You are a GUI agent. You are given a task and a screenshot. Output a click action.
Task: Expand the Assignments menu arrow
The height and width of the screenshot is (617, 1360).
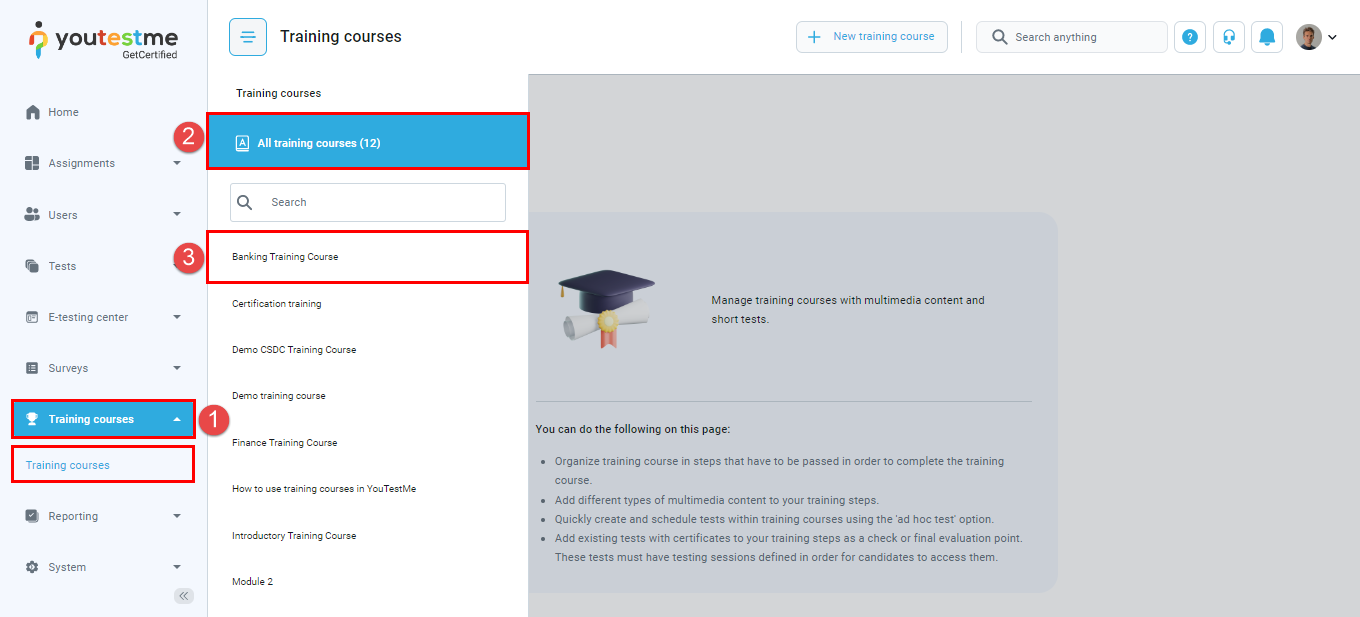177,163
